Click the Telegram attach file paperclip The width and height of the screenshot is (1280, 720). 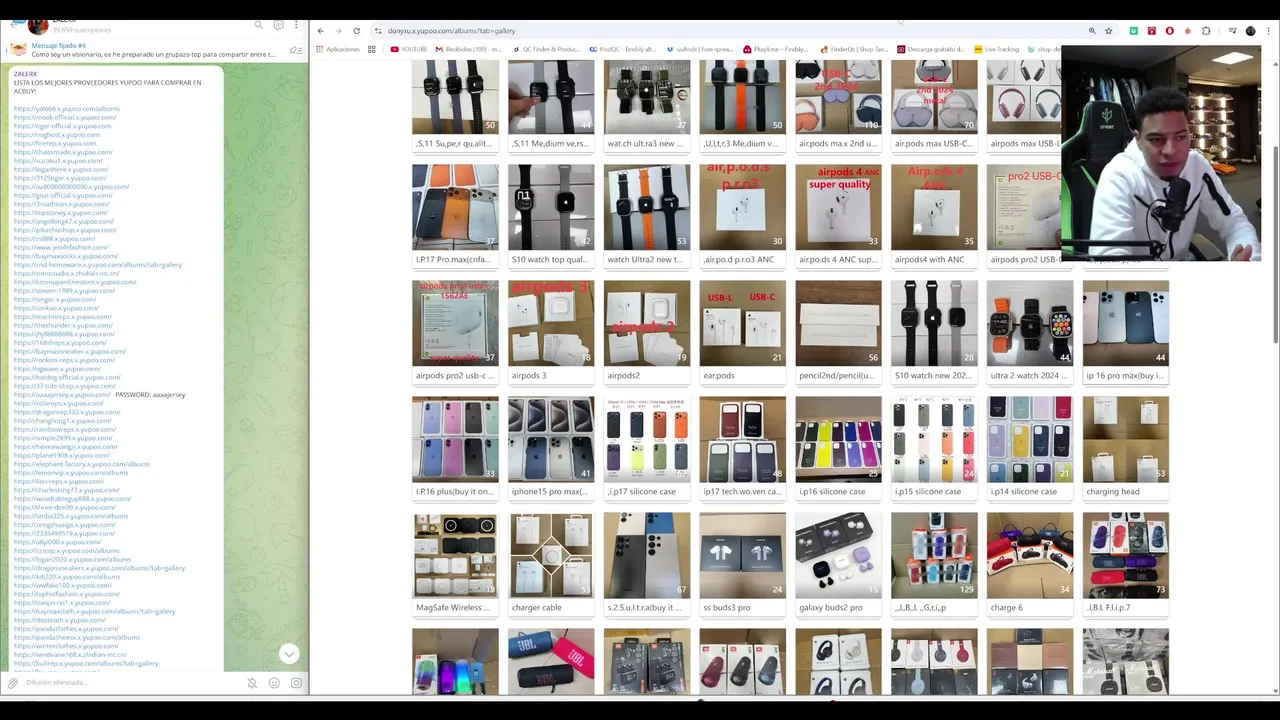click(13, 683)
